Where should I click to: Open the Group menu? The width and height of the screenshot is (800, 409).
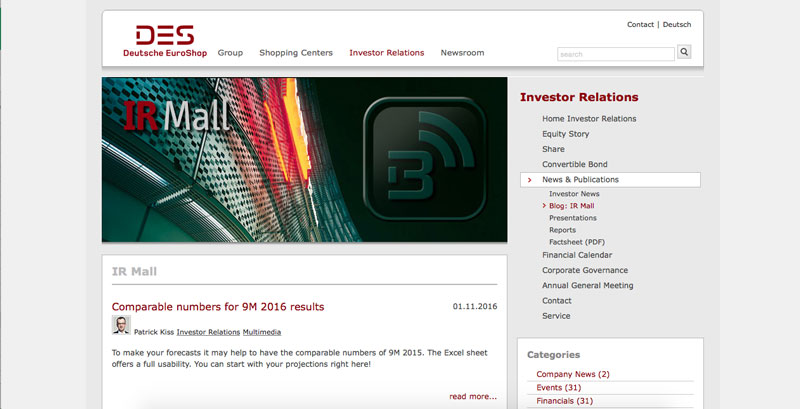[230, 53]
